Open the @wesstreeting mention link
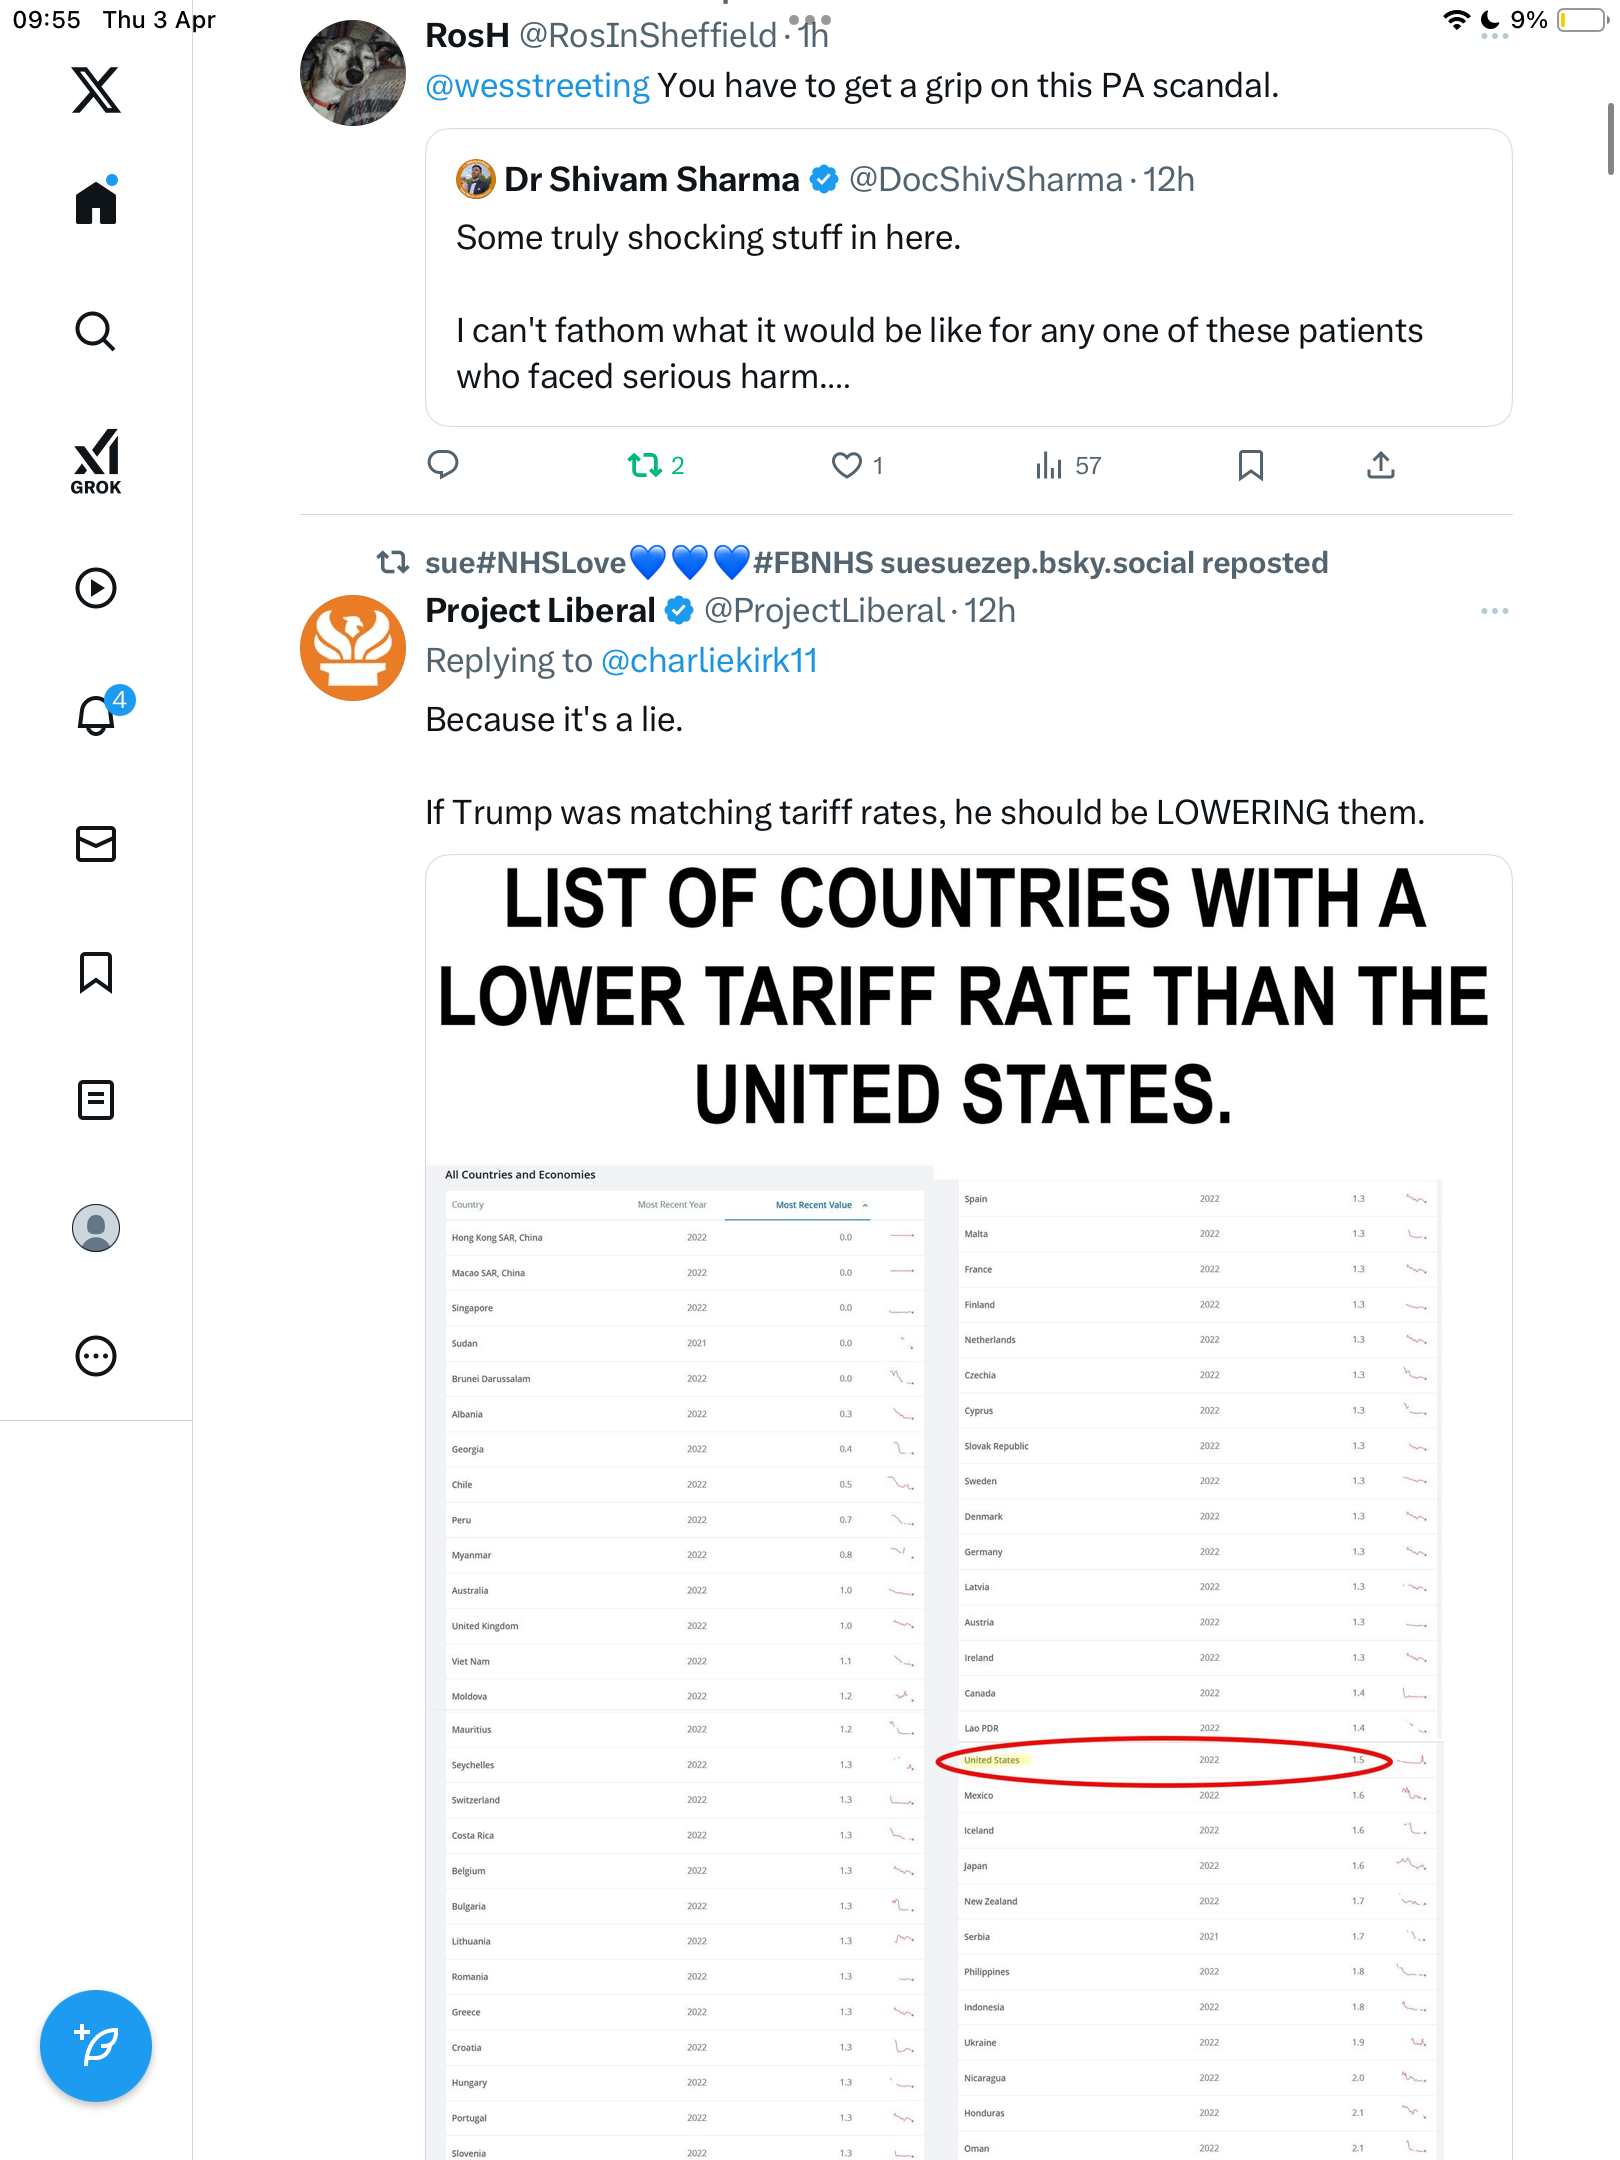The image size is (1620, 2160). [x=537, y=86]
